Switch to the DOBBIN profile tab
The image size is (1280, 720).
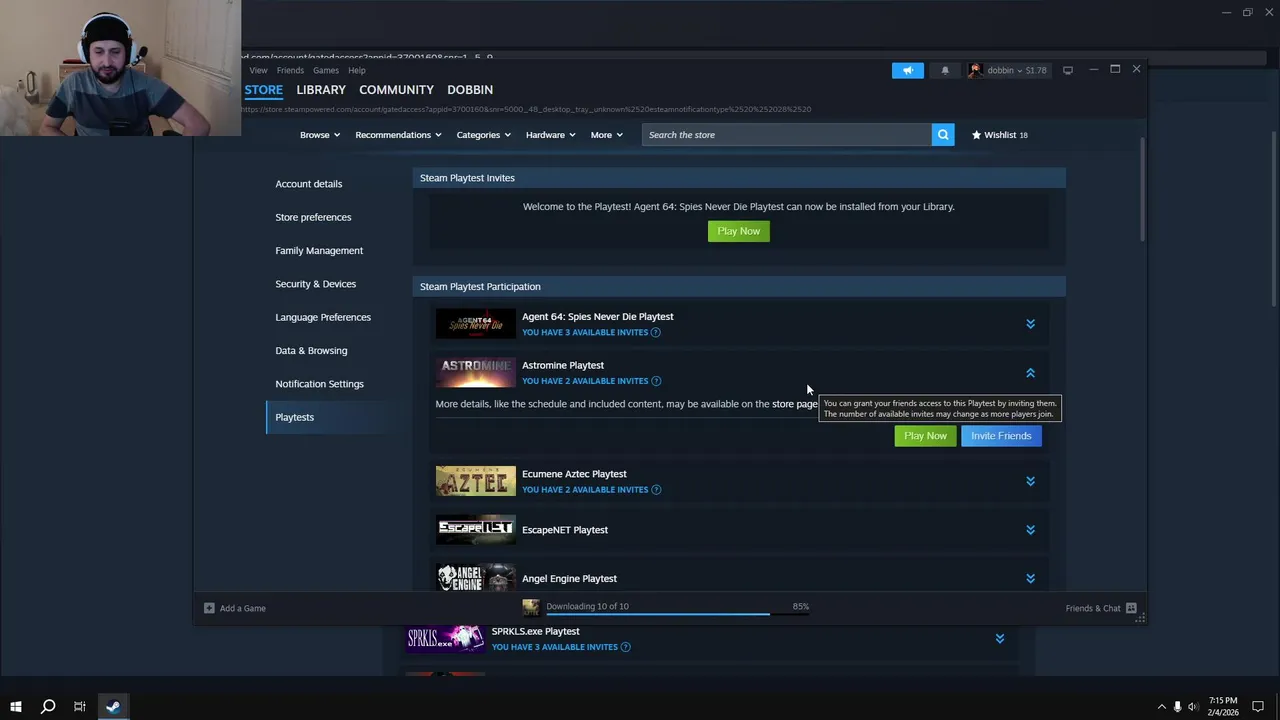click(x=470, y=90)
